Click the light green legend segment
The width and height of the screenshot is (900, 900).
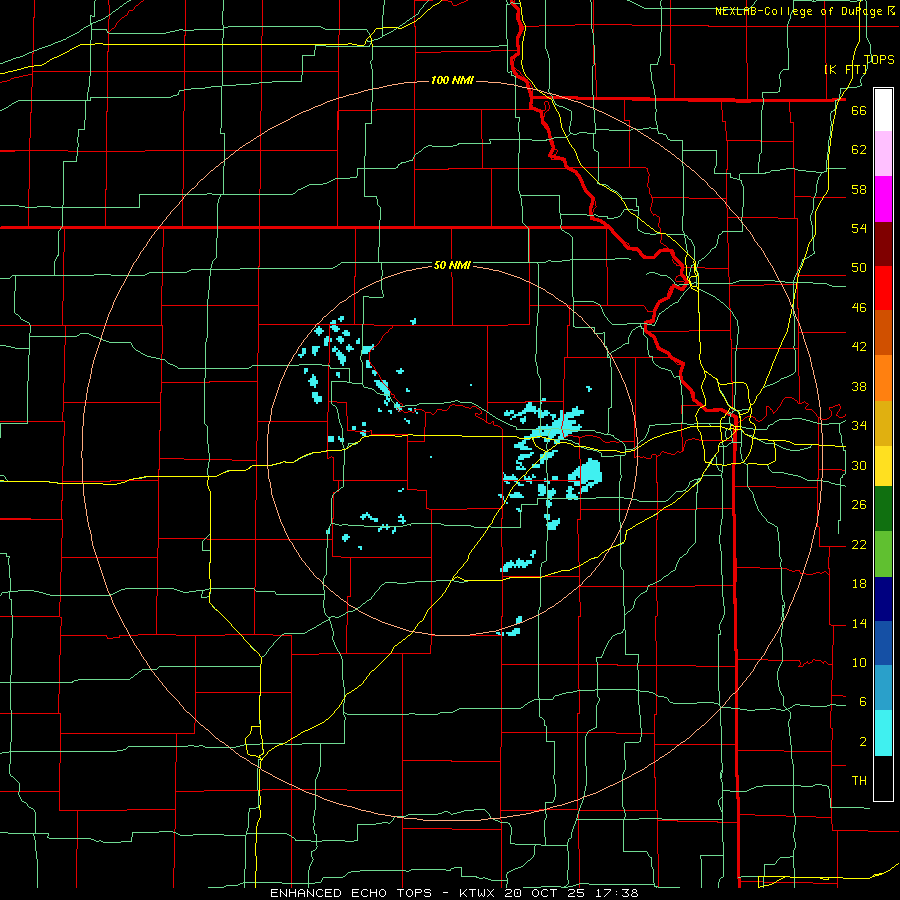pos(883,554)
